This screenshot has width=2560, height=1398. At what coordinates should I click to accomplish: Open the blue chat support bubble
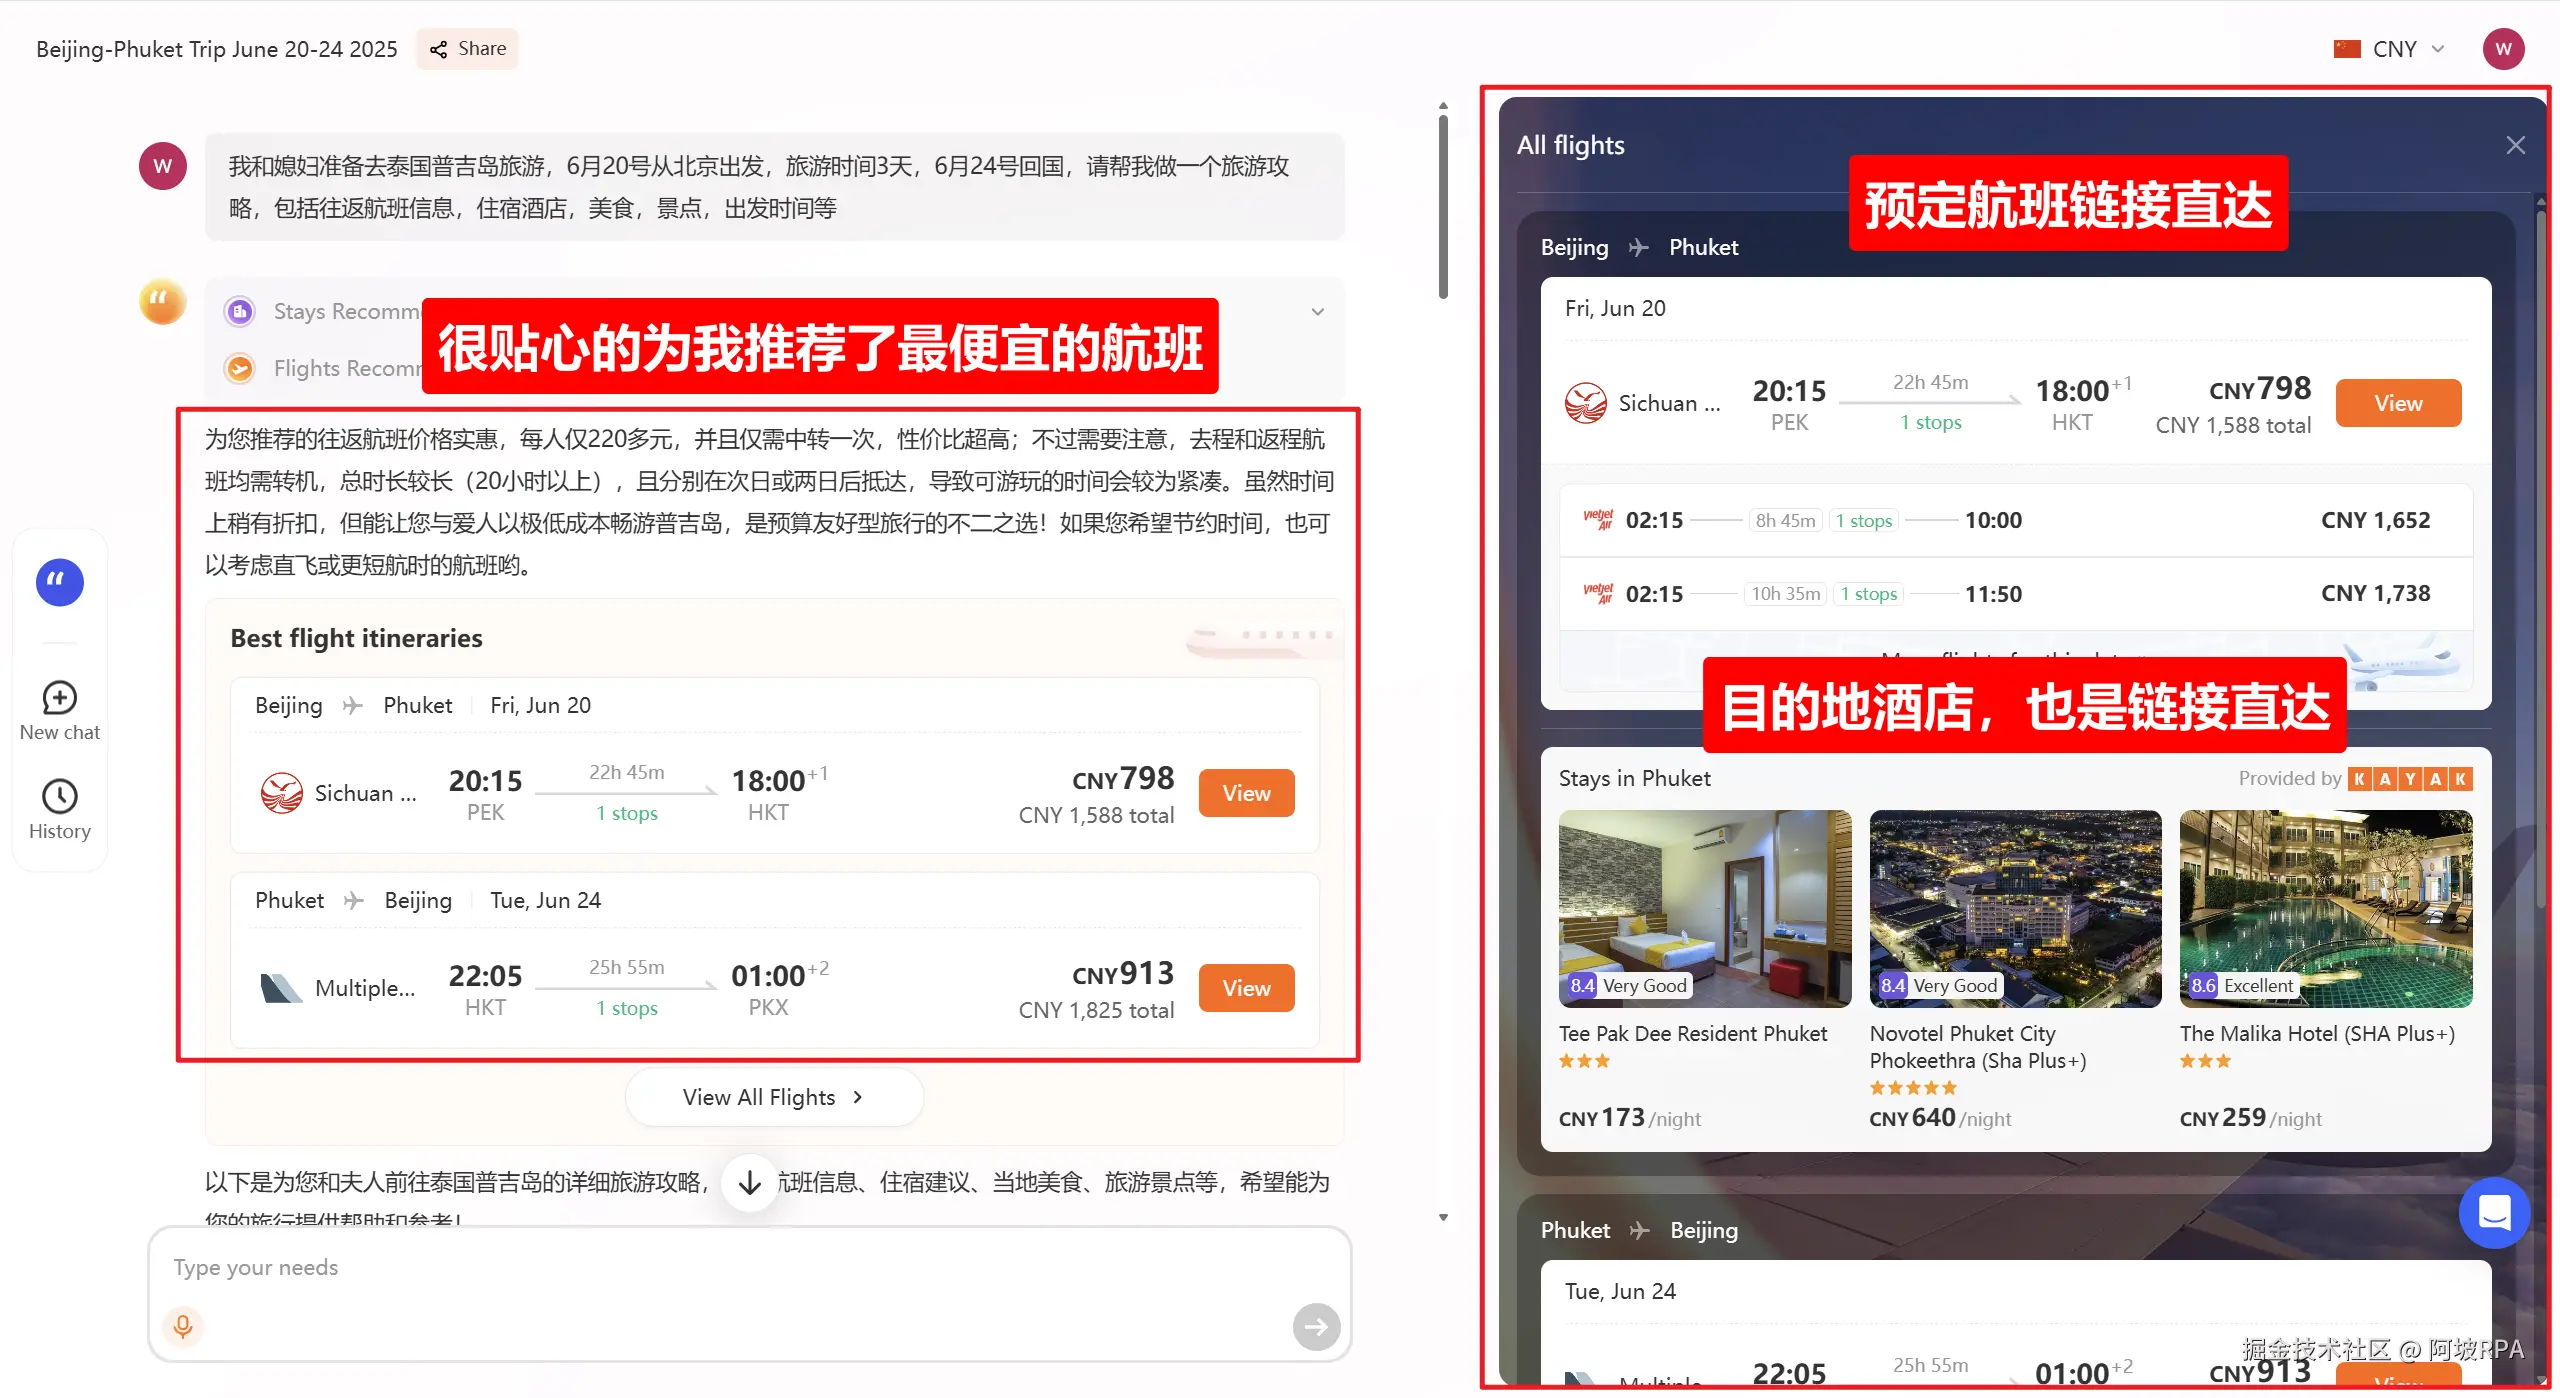click(x=2494, y=1212)
